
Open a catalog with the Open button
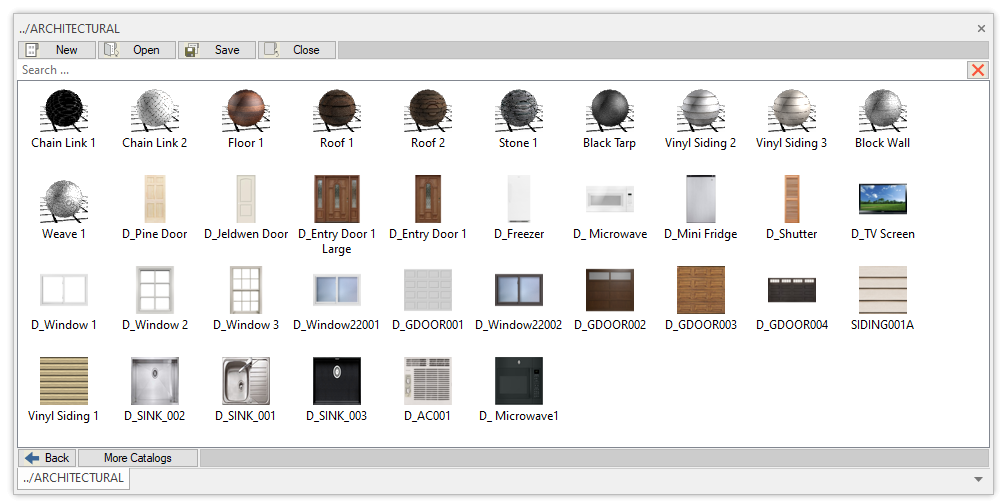click(x=137, y=50)
